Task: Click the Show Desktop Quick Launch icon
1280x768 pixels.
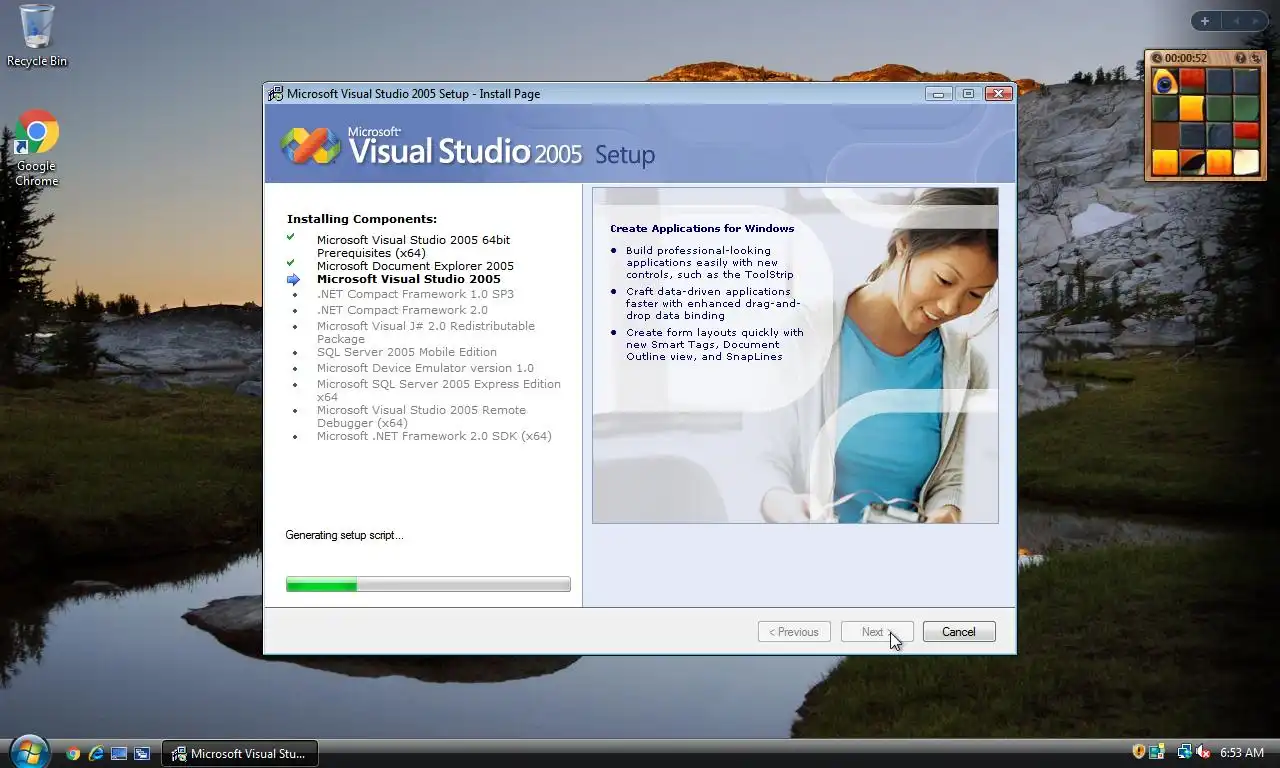Action: [119, 754]
